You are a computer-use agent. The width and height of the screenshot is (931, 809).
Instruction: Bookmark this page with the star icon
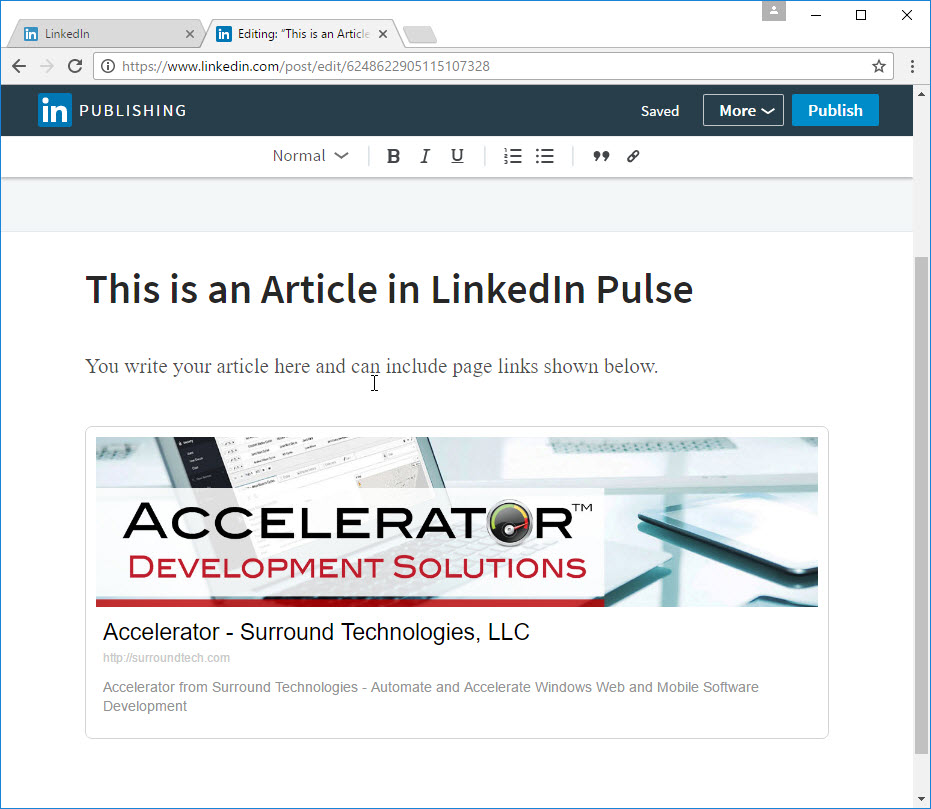coord(879,66)
